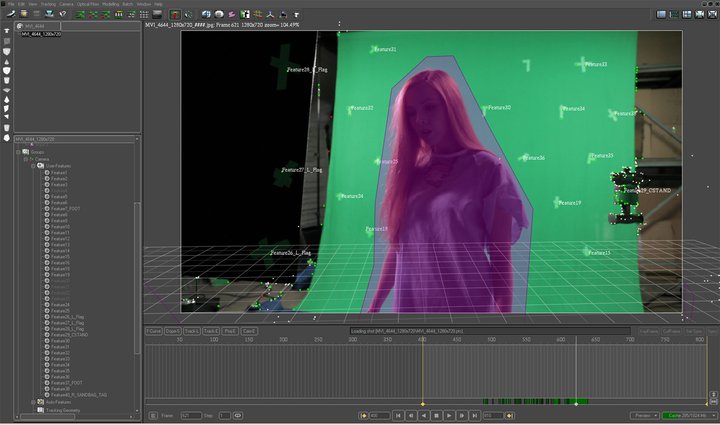Image resolution: width=720 pixels, height=425 pixels.
Task: Open the Batch menu
Action: [128, 4]
